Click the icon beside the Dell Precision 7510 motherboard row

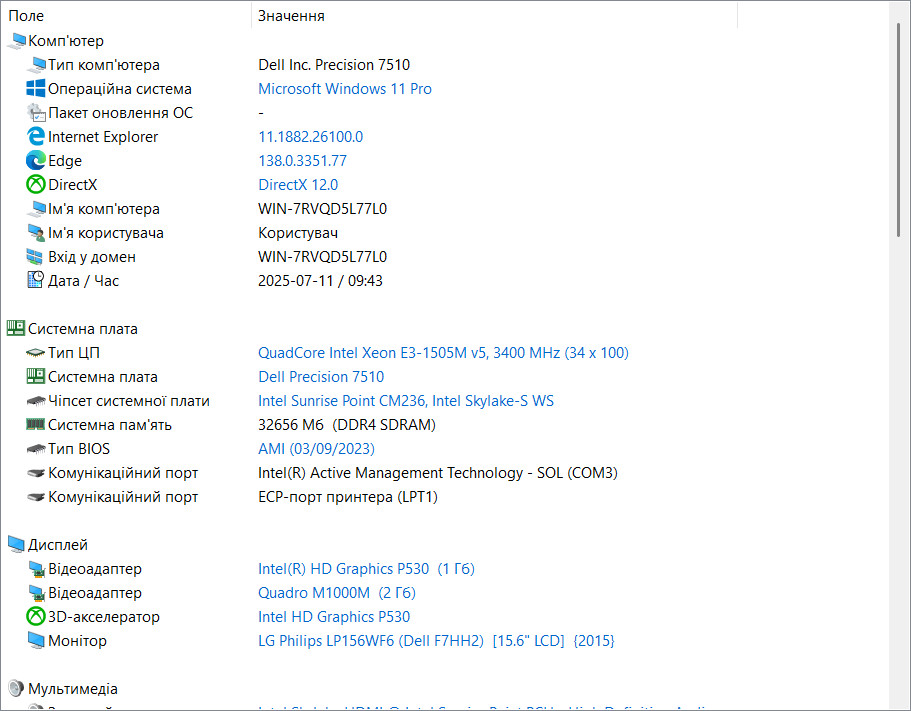tap(36, 376)
